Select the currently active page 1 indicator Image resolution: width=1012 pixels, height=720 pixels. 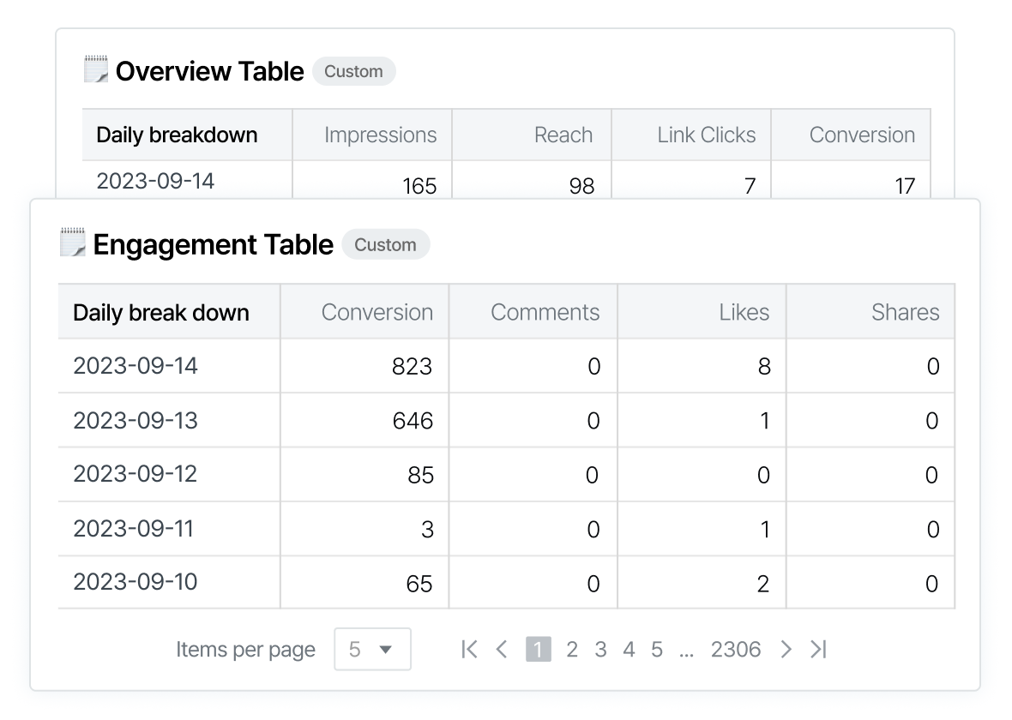pyautogui.click(x=538, y=649)
